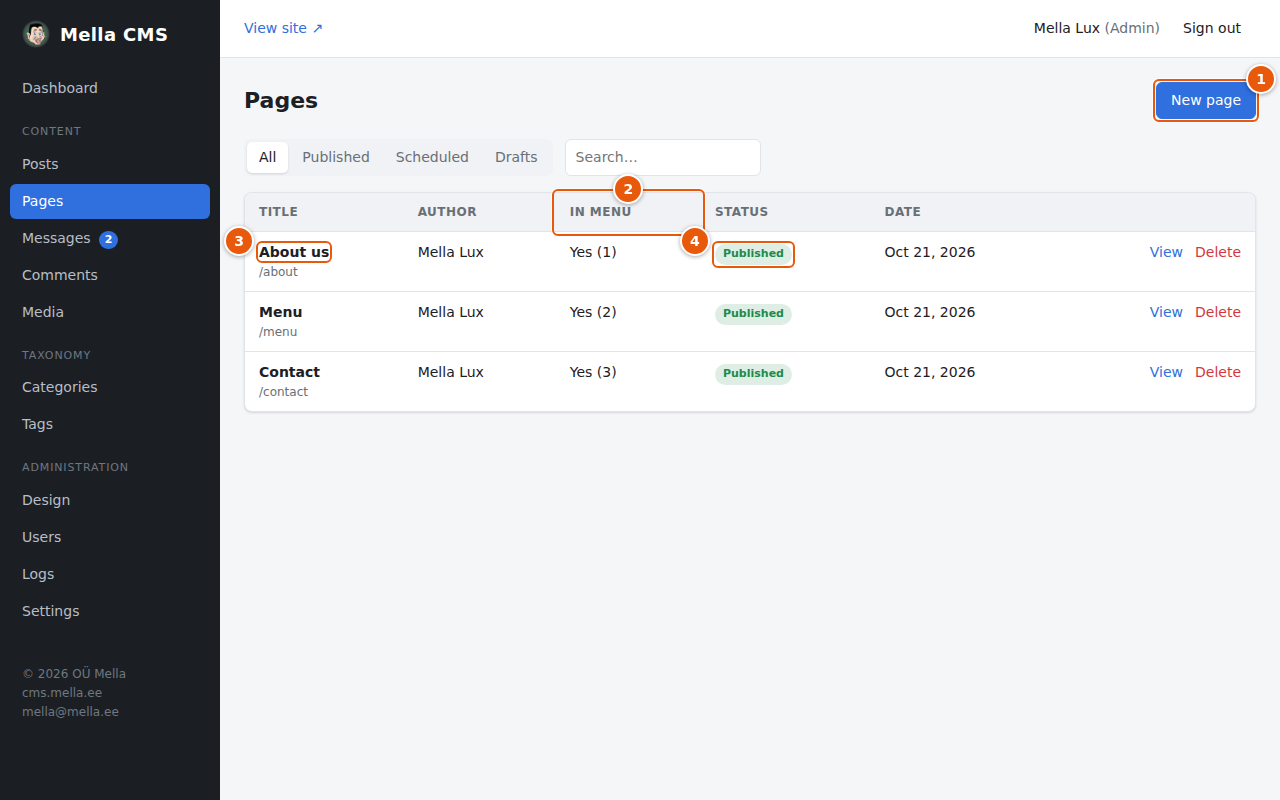1280x800 pixels.
Task: Open the Media library link
Action: (110, 312)
